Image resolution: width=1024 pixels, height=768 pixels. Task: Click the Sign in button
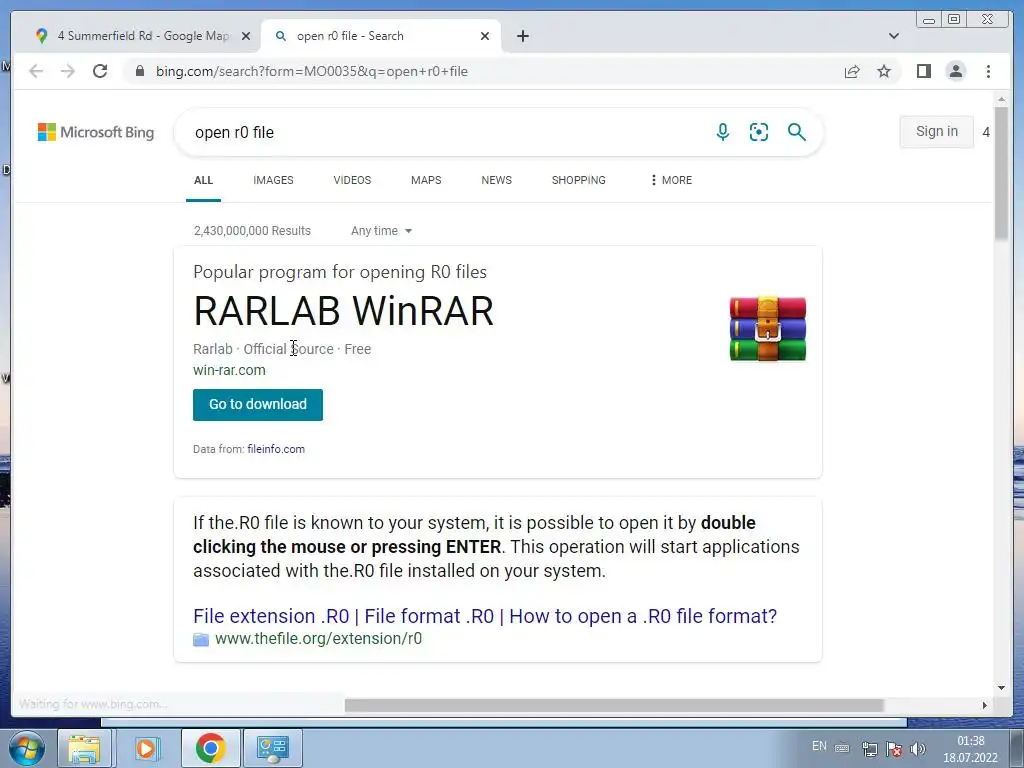point(936,131)
